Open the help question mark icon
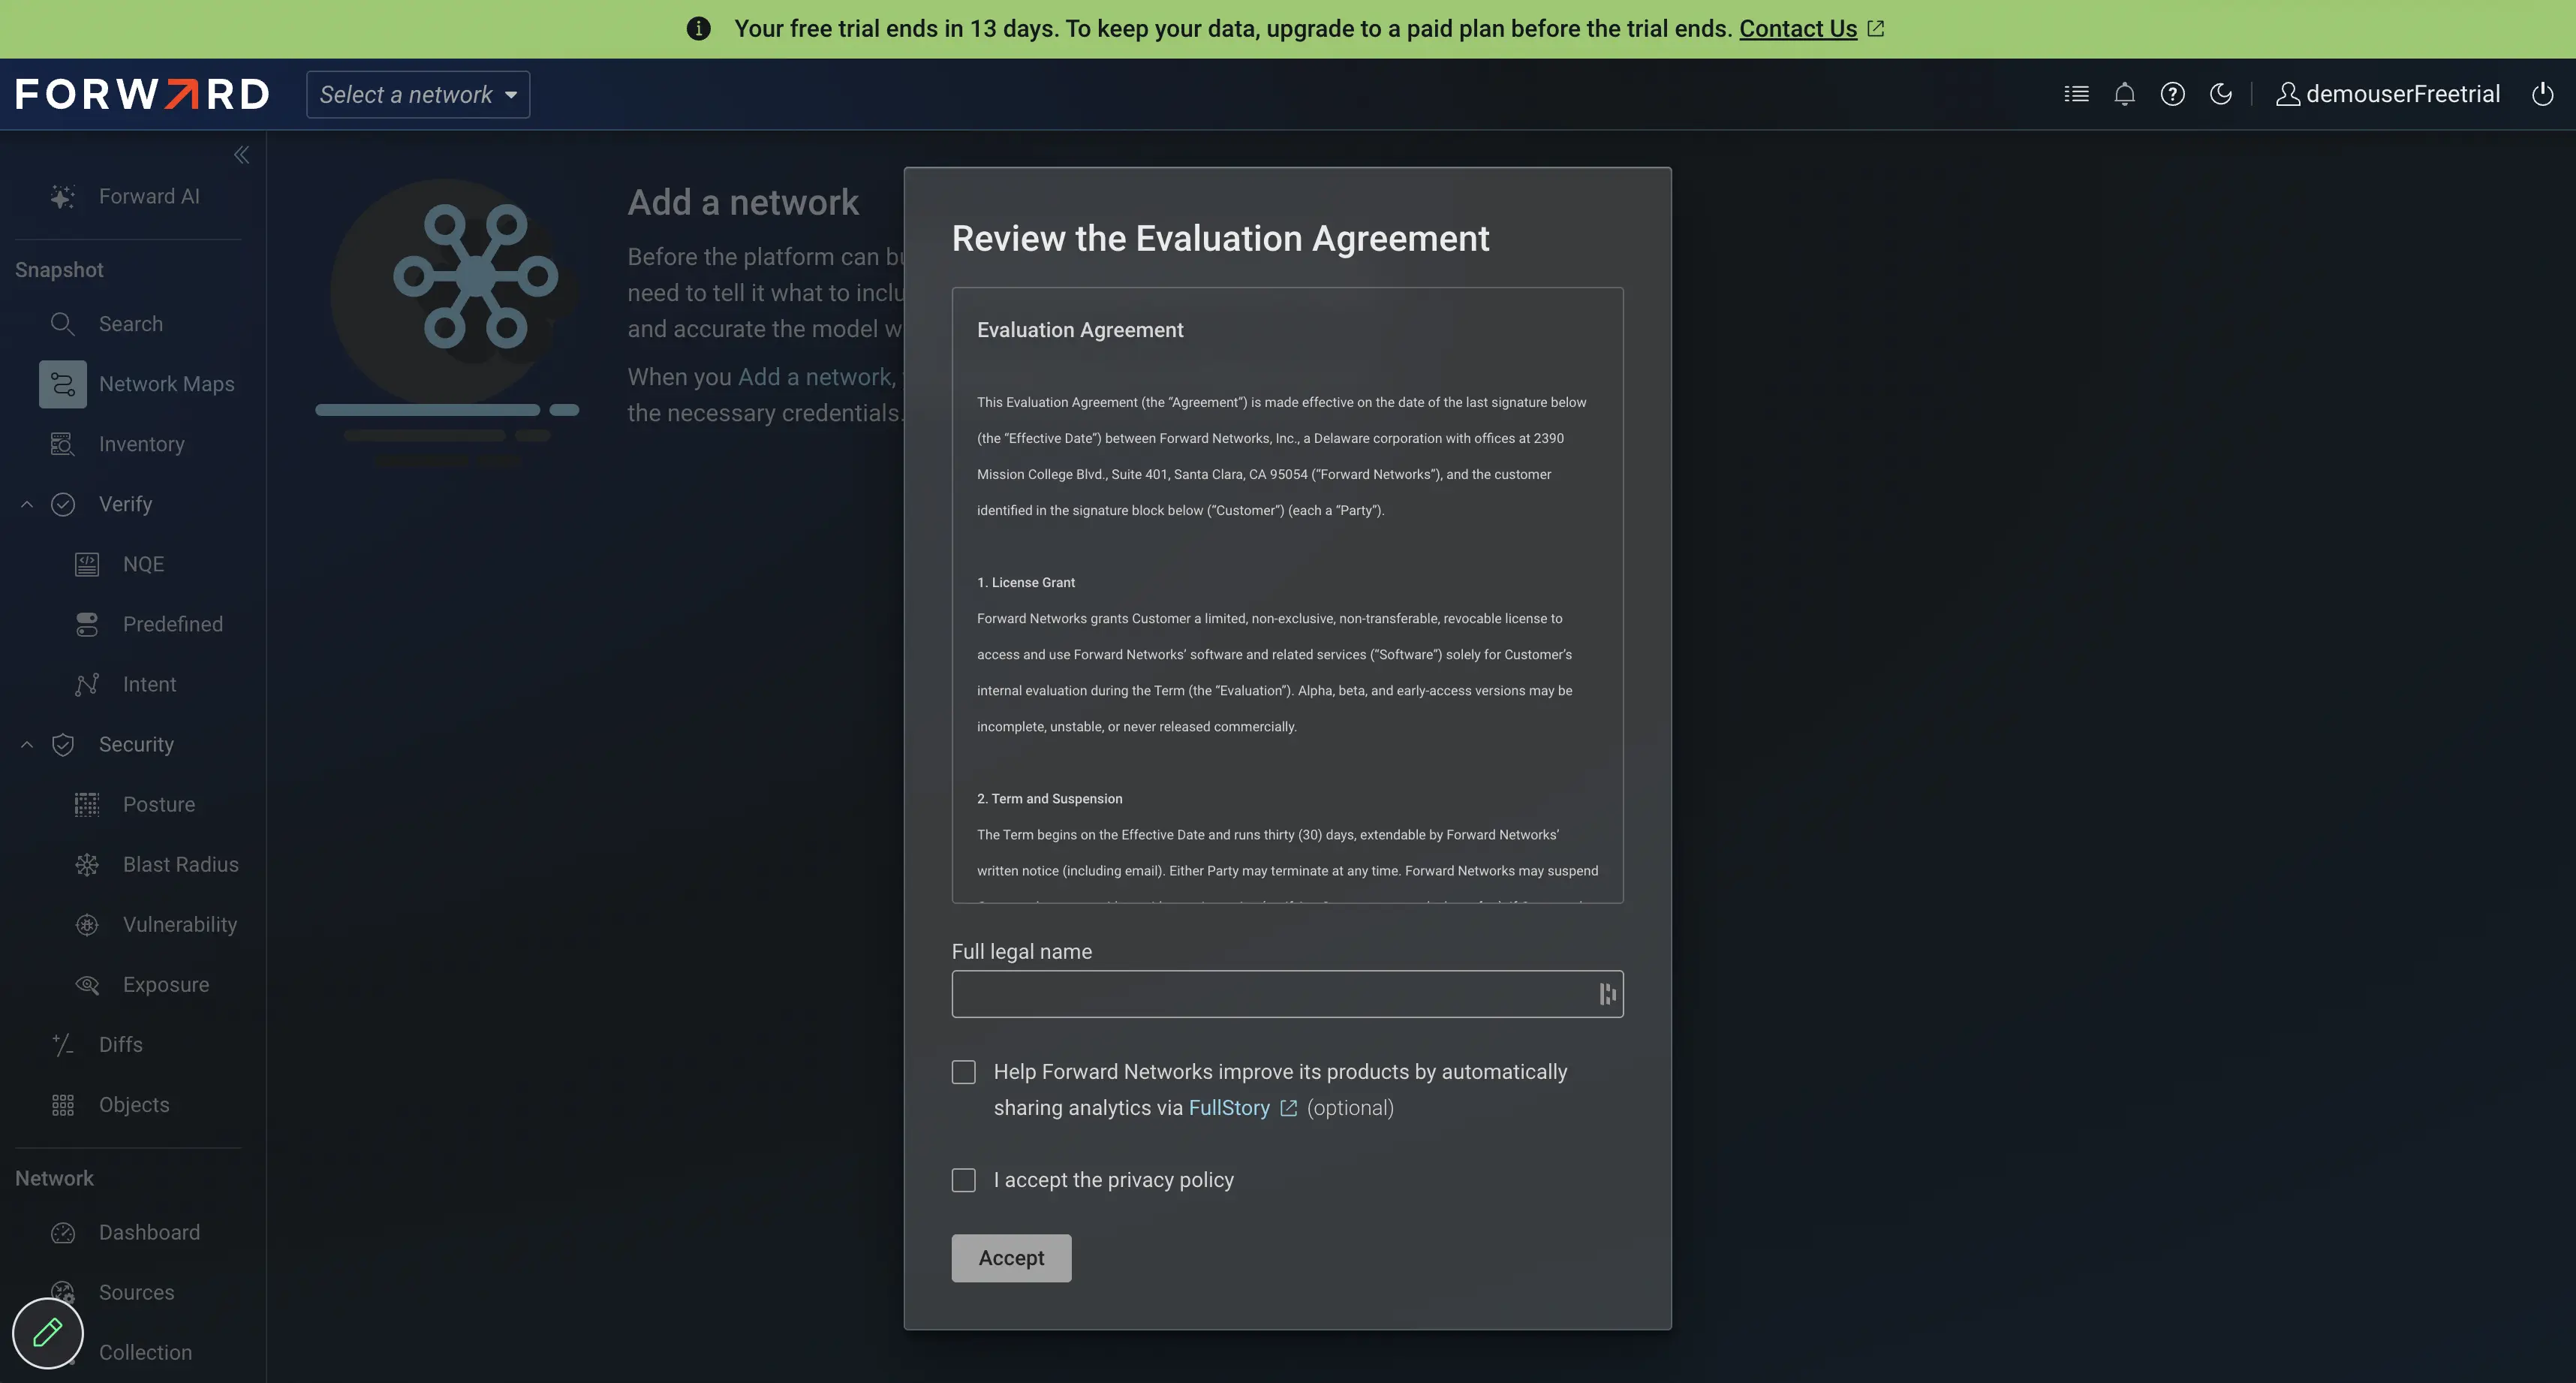This screenshot has width=2576, height=1383. (x=2172, y=94)
